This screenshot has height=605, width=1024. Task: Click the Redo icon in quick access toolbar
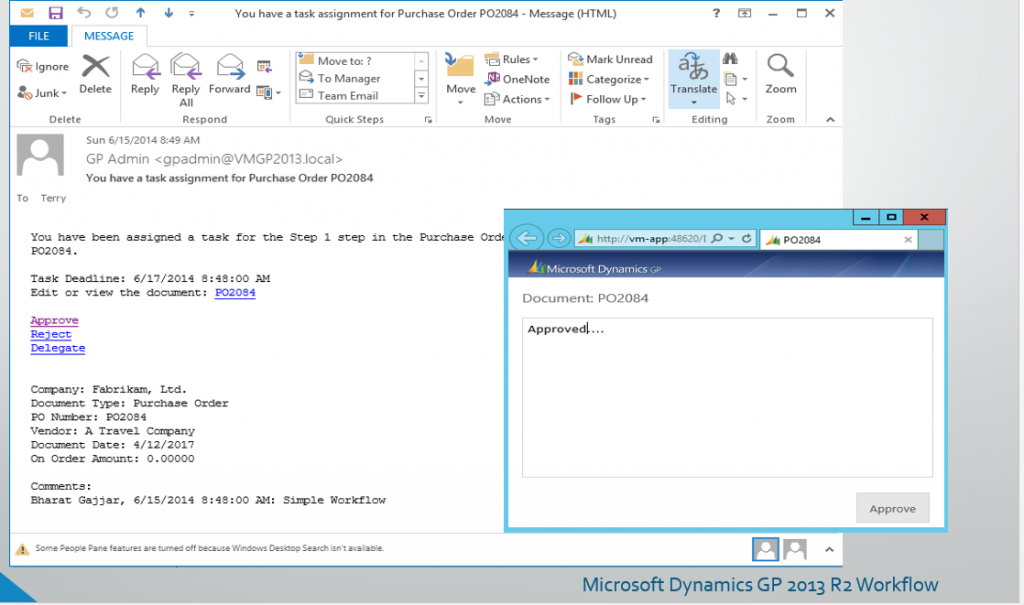pyautogui.click(x=112, y=12)
